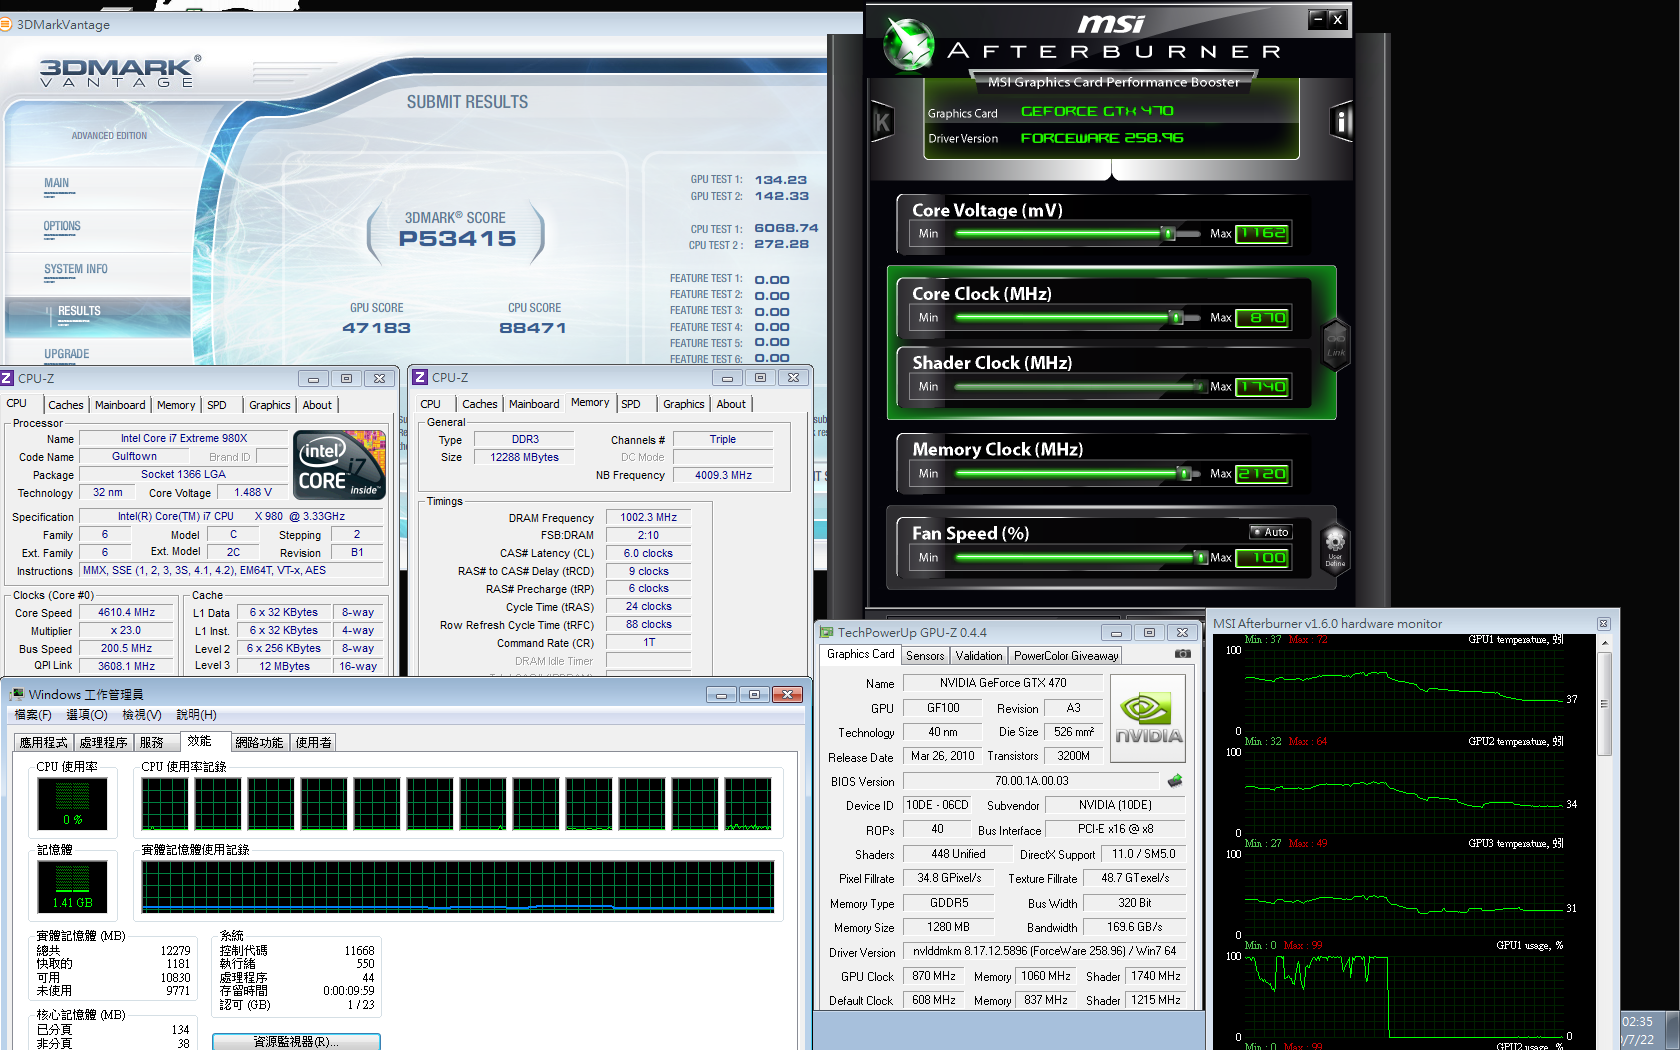Viewport: 1680px width, 1050px height.
Task: Adjust the Core Clock slider
Action: tap(1176, 318)
